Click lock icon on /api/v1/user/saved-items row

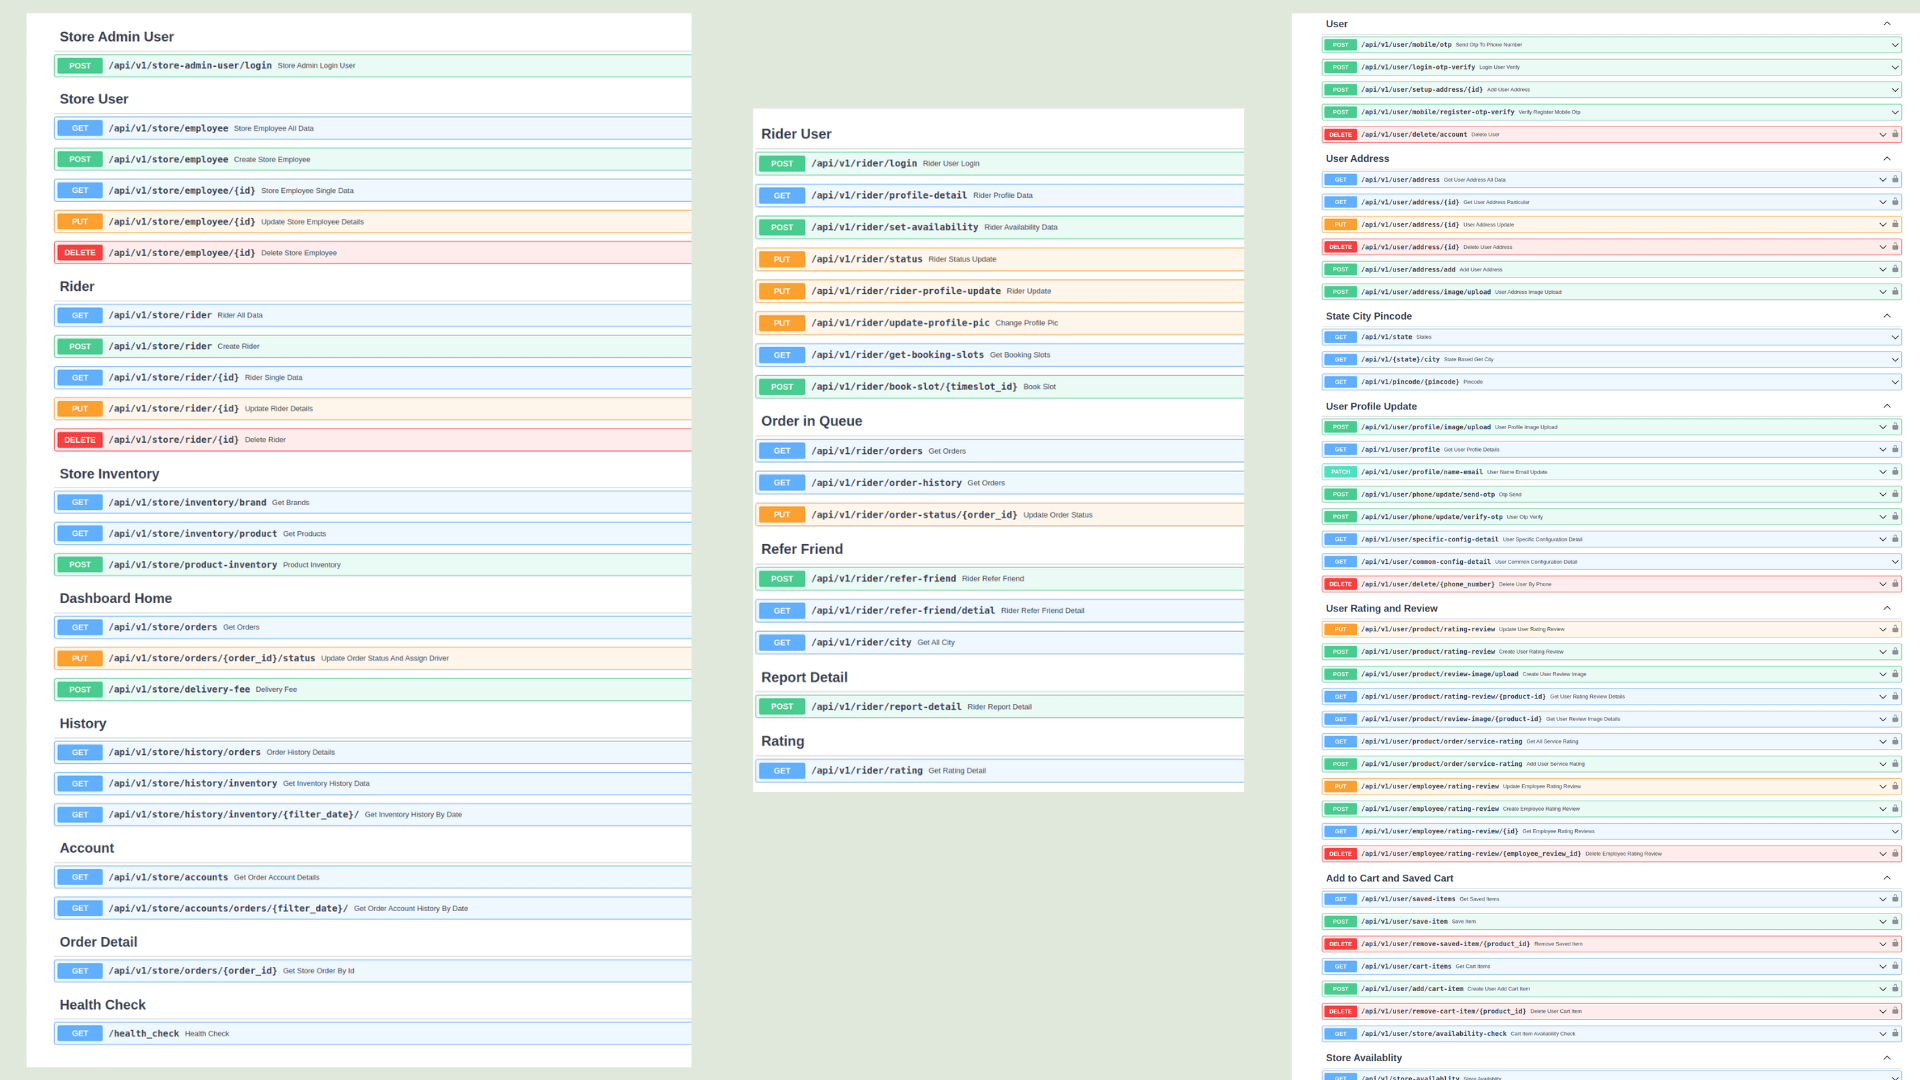click(x=1895, y=899)
